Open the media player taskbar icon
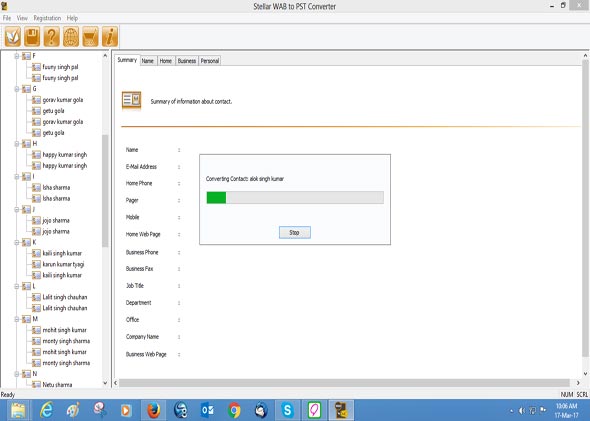Image resolution: width=590 pixels, height=421 pixels. click(x=126, y=410)
